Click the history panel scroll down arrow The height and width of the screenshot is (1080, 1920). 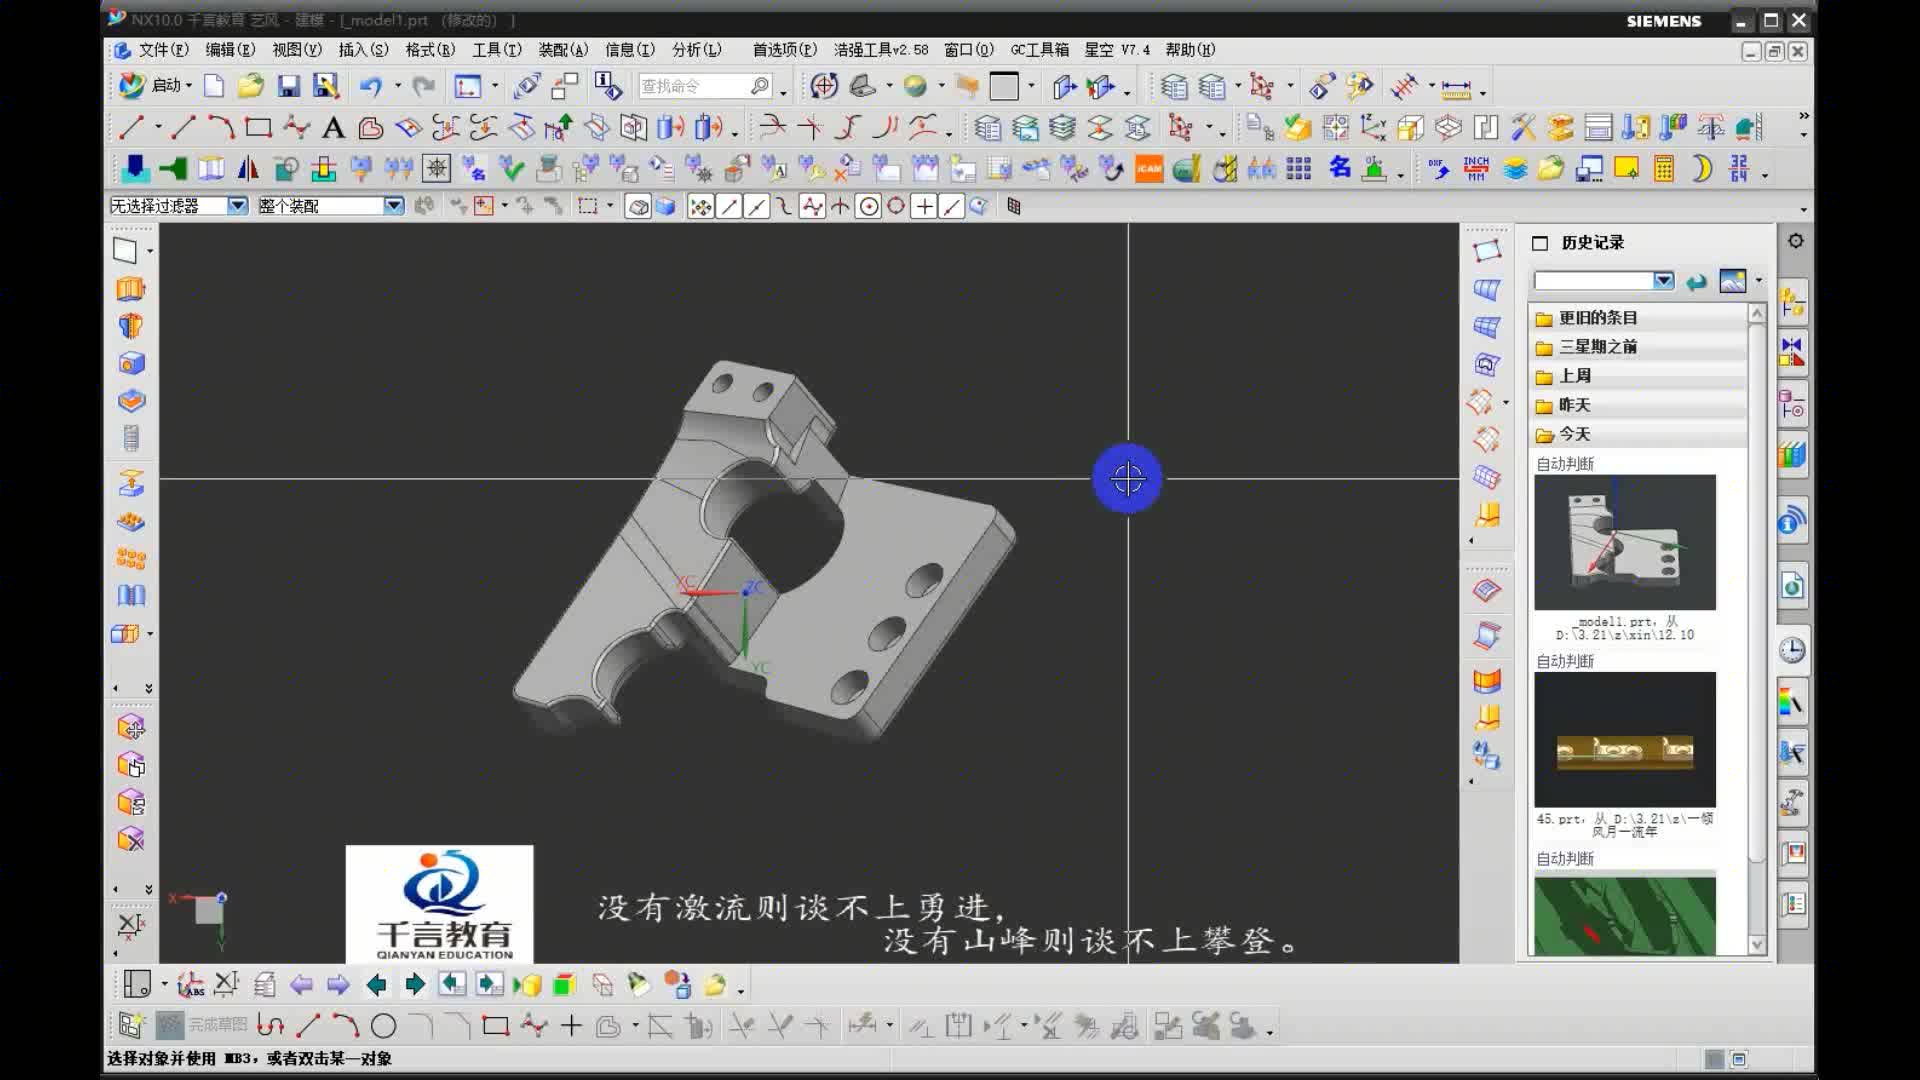[1757, 944]
